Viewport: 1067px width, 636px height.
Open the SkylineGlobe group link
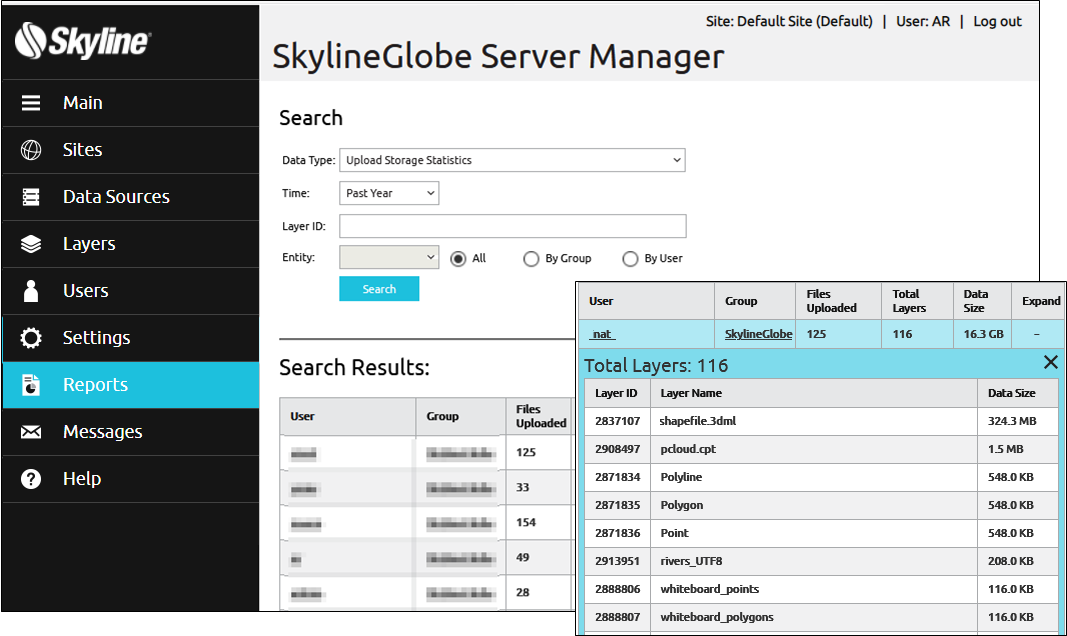[758, 334]
